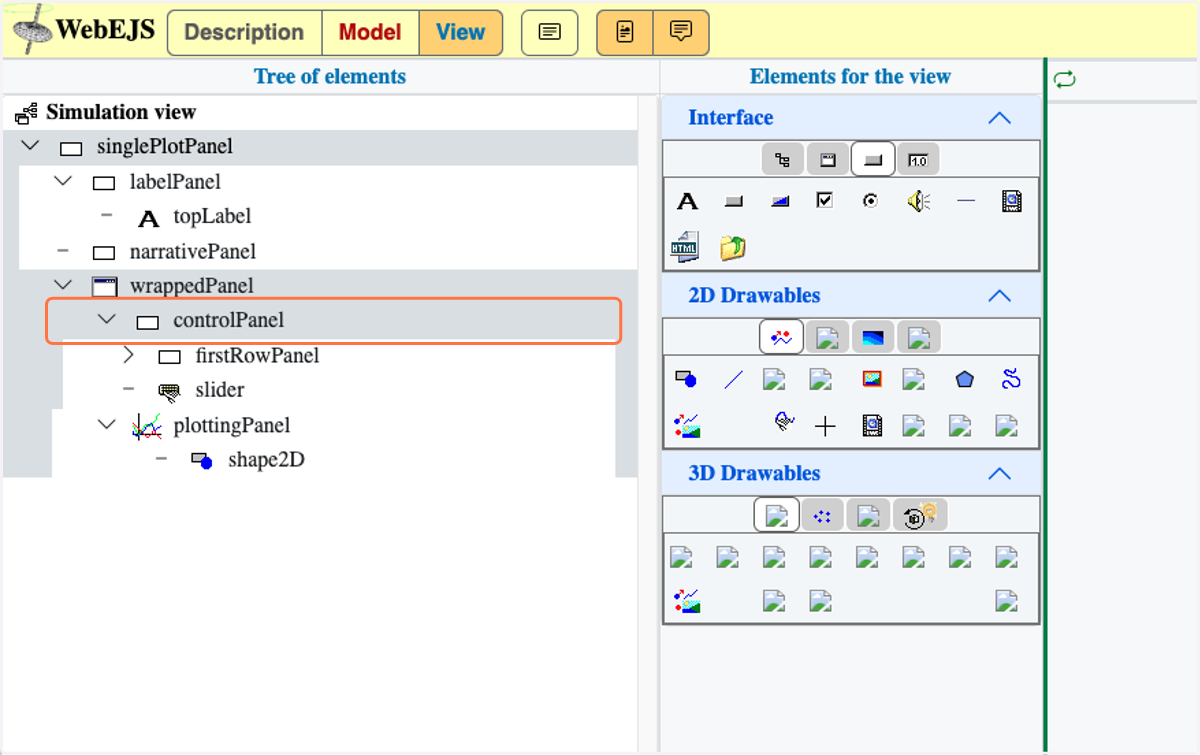Screen dimensions: 1200x755
Task: Pick the gray button element in Interface
Action: coord(734,202)
